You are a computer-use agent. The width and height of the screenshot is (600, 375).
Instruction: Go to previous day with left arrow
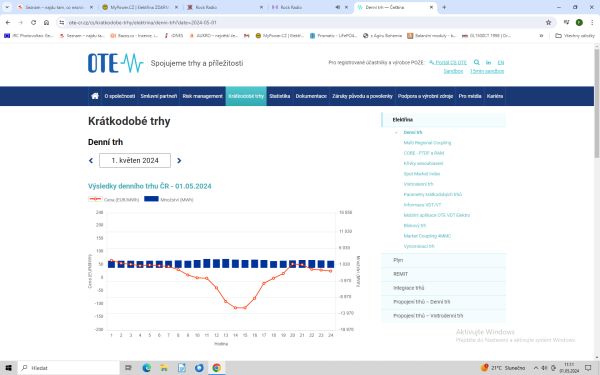91,161
